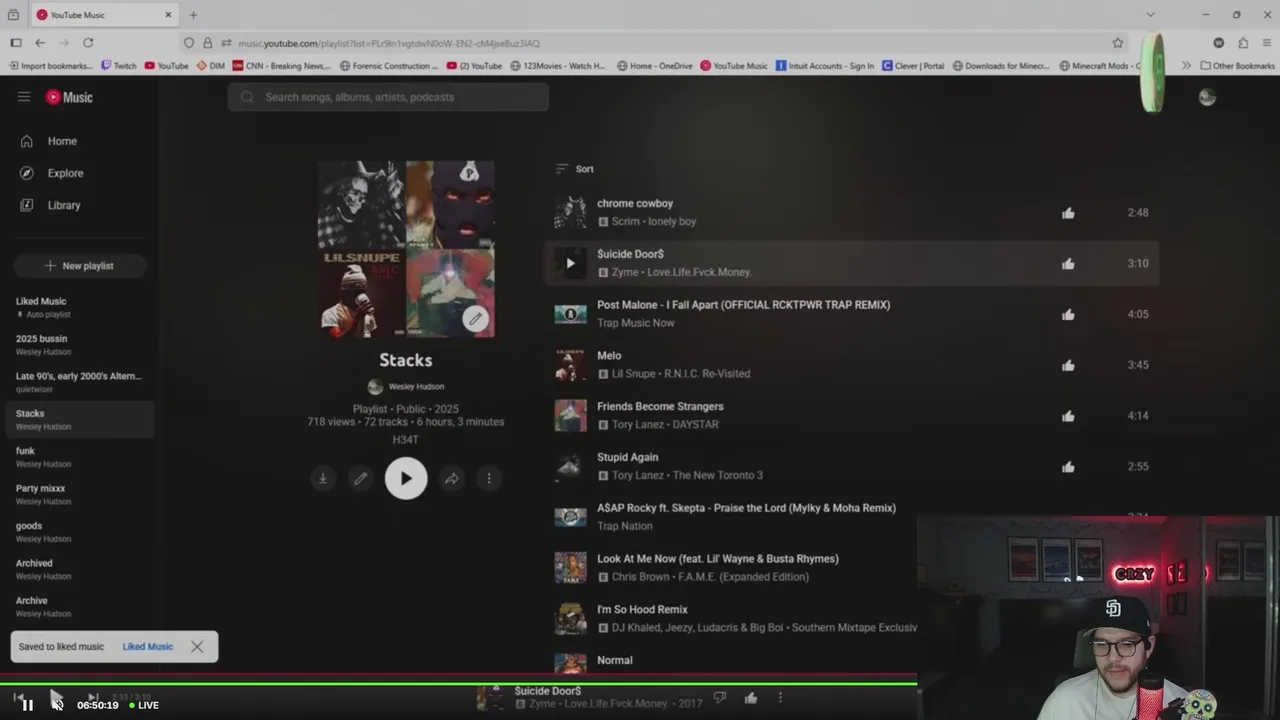Viewport: 1280px width, 720px height.
Task: Click the pencil overlay on the playlist artwork
Action: coord(475,319)
